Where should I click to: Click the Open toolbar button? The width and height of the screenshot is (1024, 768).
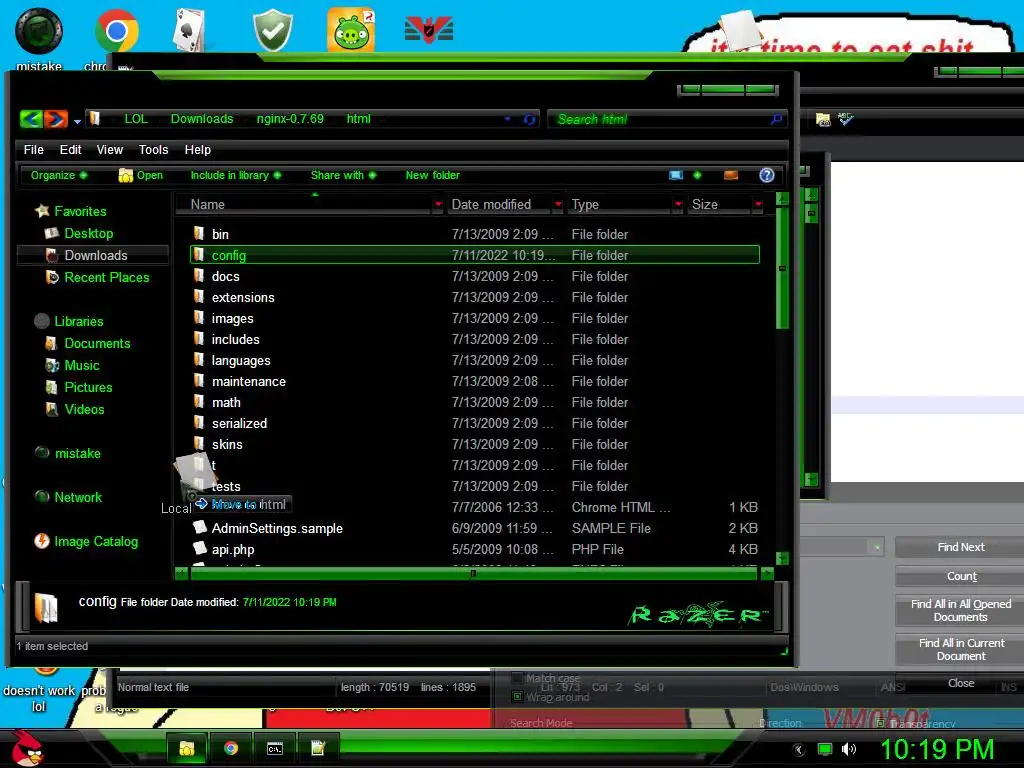pos(140,175)
